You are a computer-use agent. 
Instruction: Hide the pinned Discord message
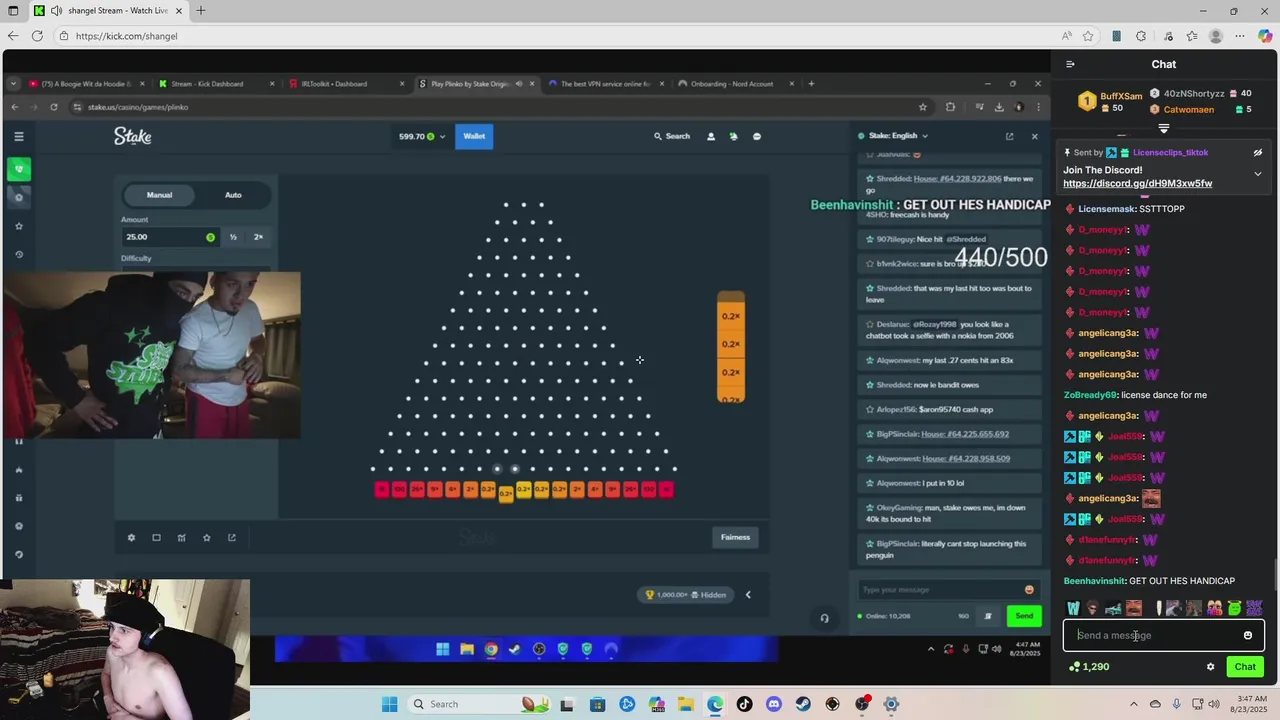(1258, 153)
